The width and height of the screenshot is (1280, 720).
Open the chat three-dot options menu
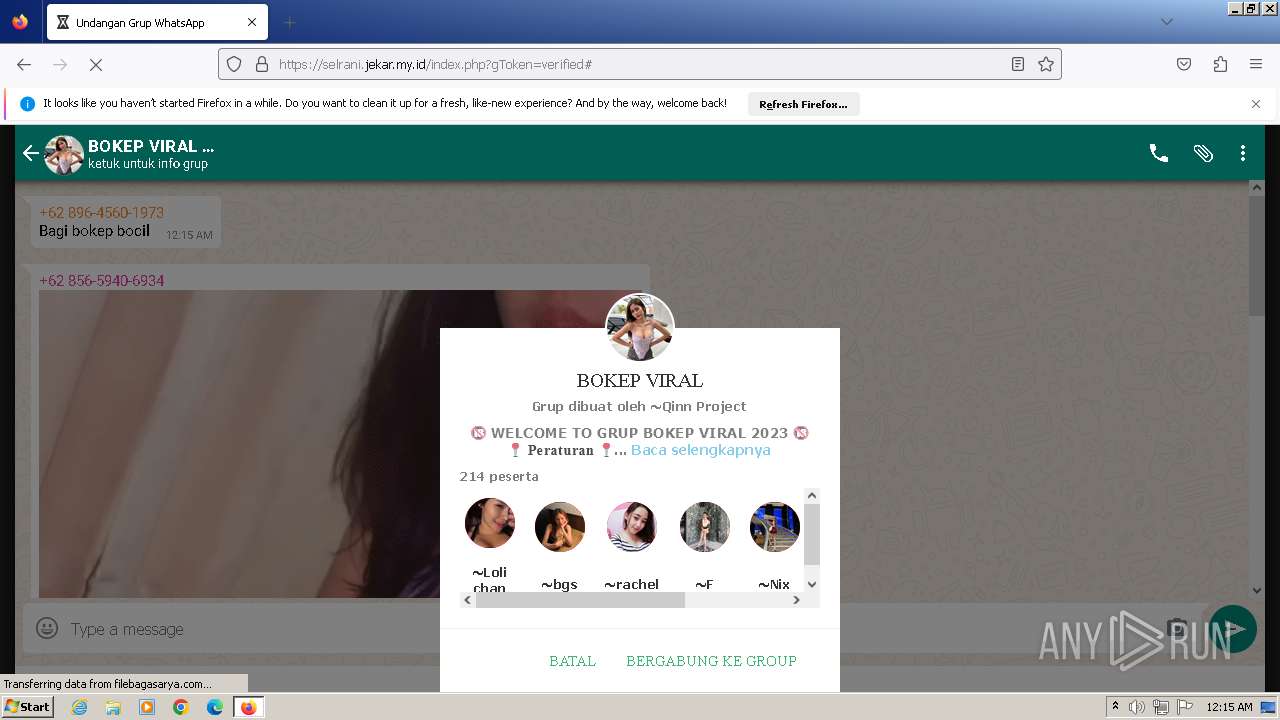point(1243,153)
